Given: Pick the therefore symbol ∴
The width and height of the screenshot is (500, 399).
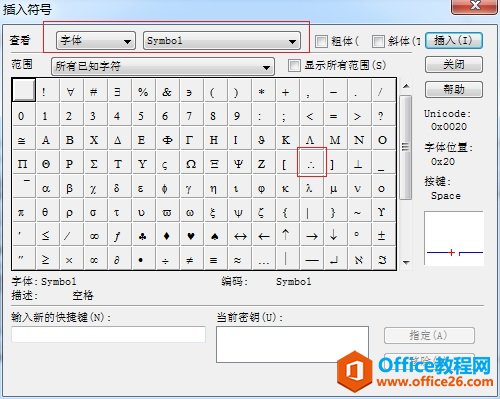Looking at the screenshot, I should pyautogui.click(x=311, y=163).
